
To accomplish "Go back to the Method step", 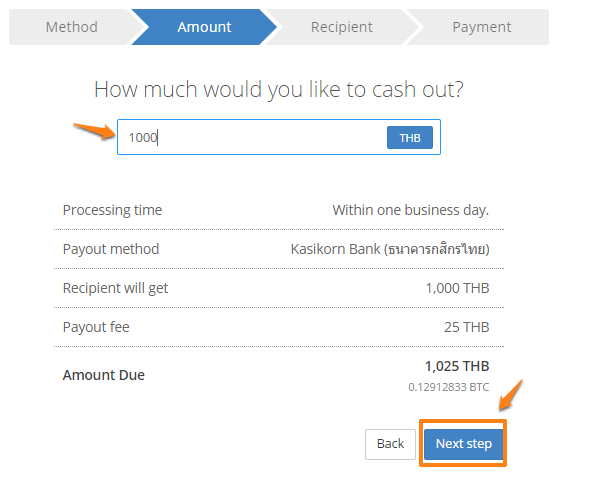I will tap(71, 27).
